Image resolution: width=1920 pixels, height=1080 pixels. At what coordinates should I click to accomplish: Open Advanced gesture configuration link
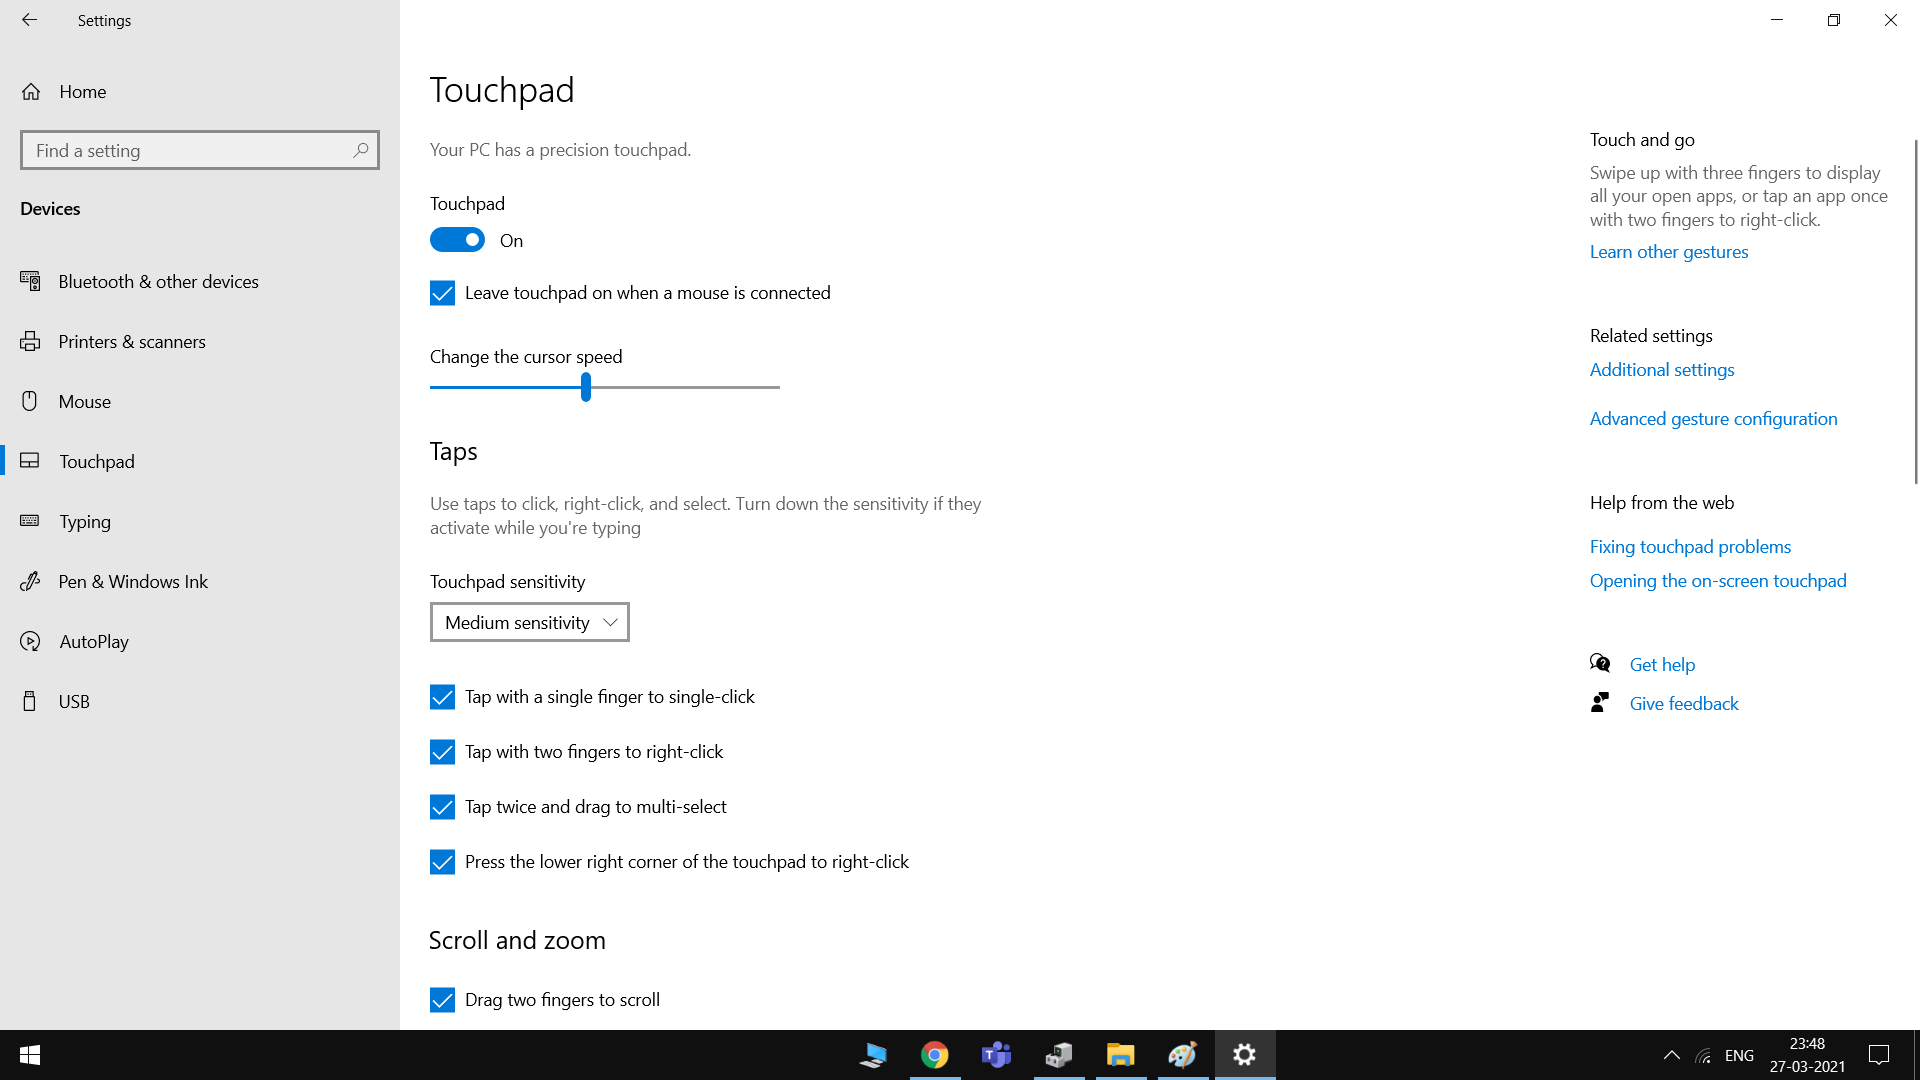[1713, 419]
